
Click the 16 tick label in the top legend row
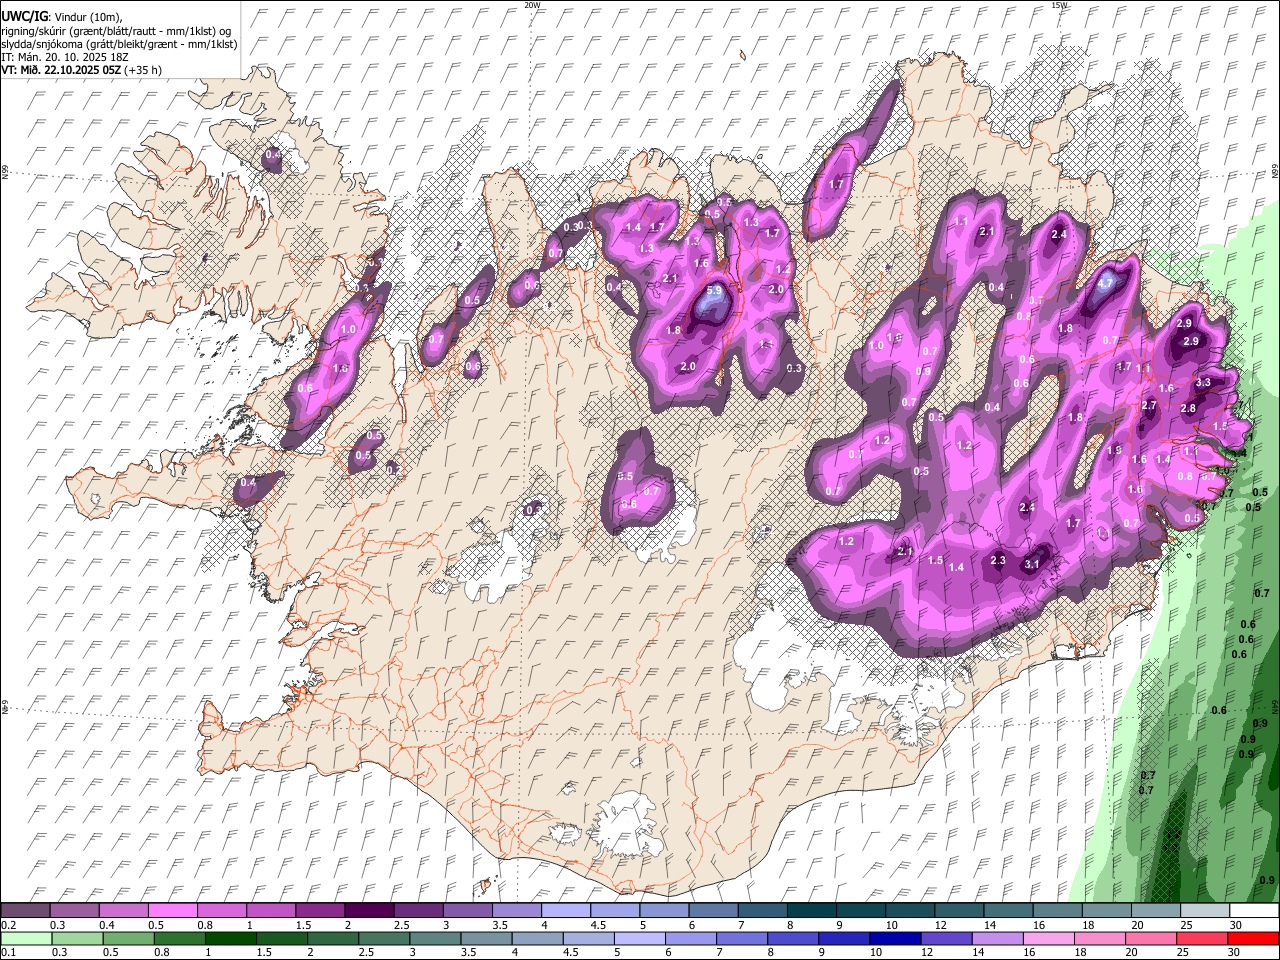coord(1039,925)
